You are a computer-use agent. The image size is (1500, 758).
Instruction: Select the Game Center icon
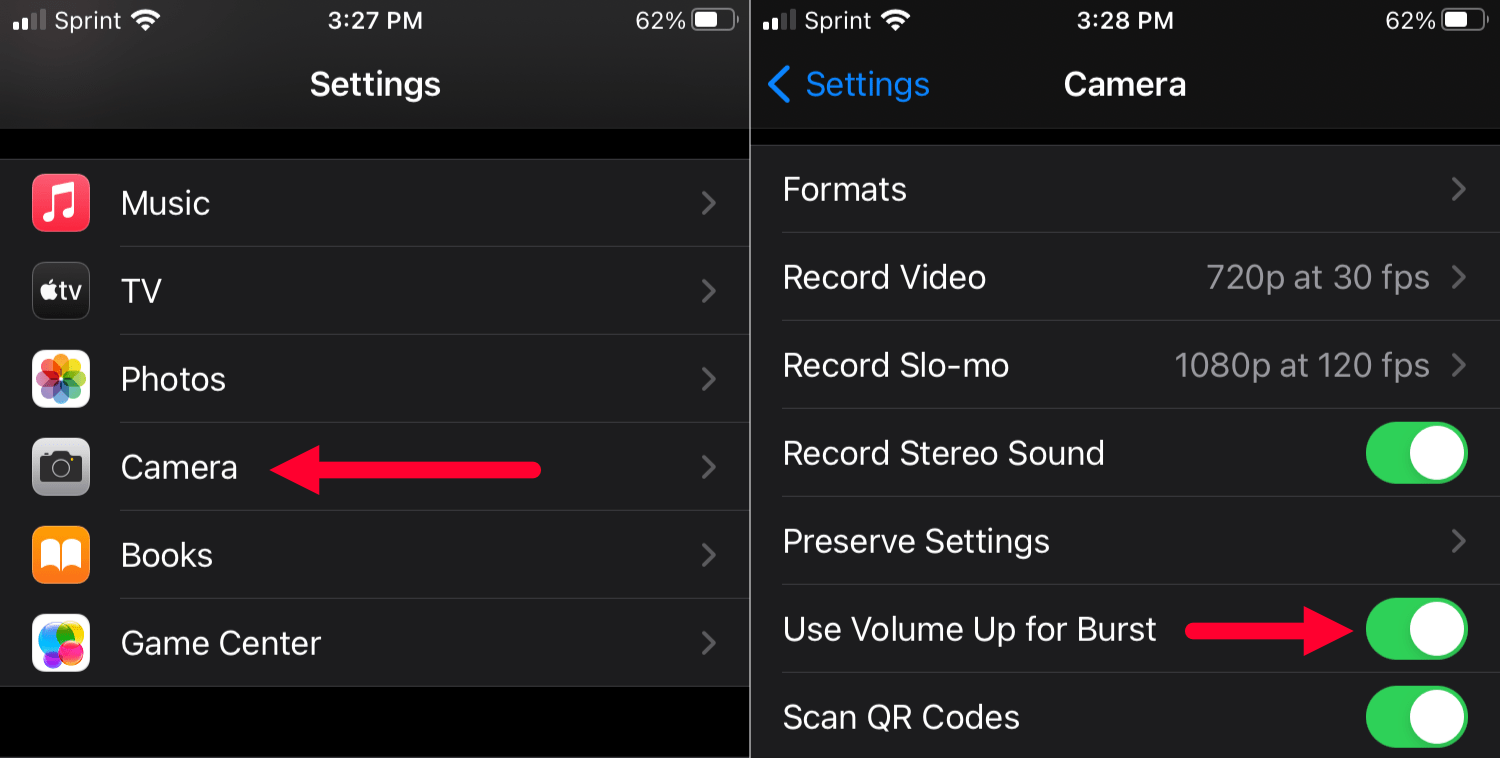tap(60, 643)
